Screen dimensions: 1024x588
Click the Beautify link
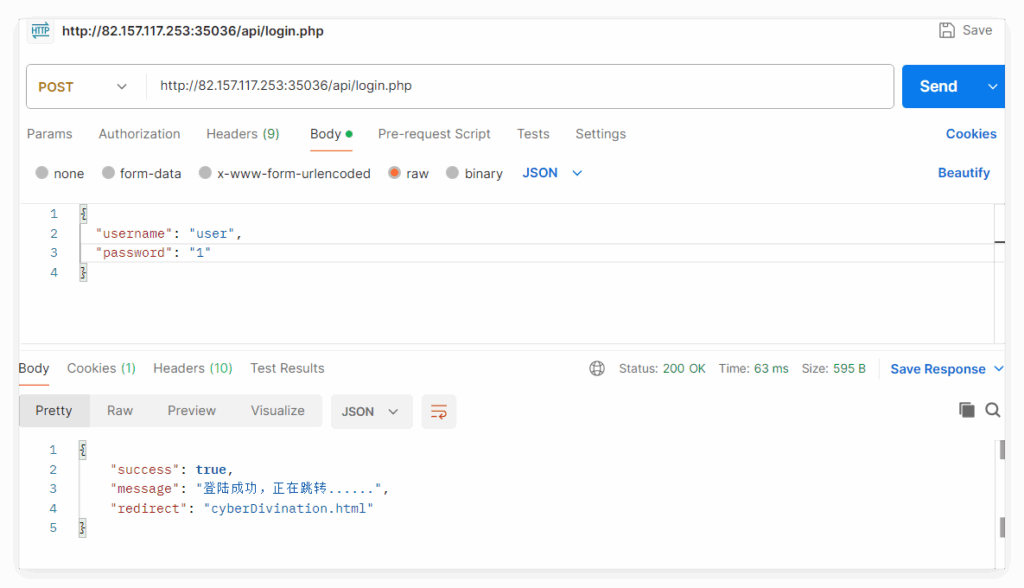(963, 173)
